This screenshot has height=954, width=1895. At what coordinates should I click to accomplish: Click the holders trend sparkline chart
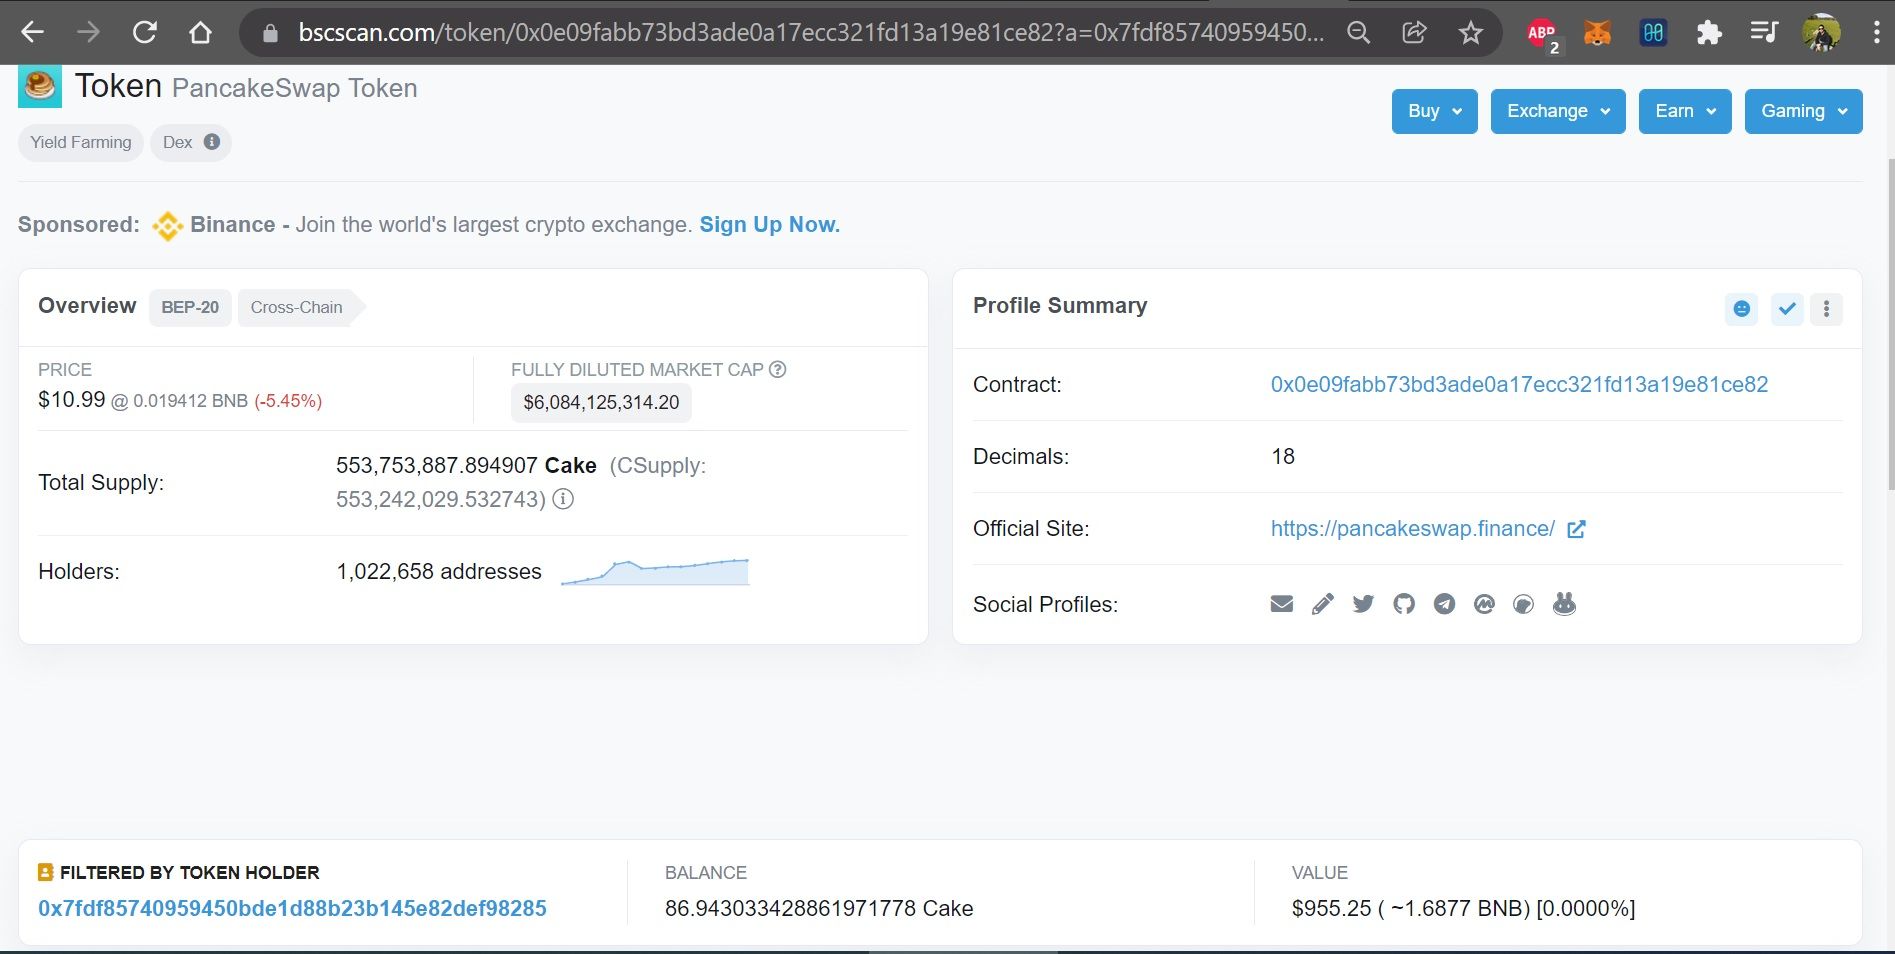click(x=655, y=572)
